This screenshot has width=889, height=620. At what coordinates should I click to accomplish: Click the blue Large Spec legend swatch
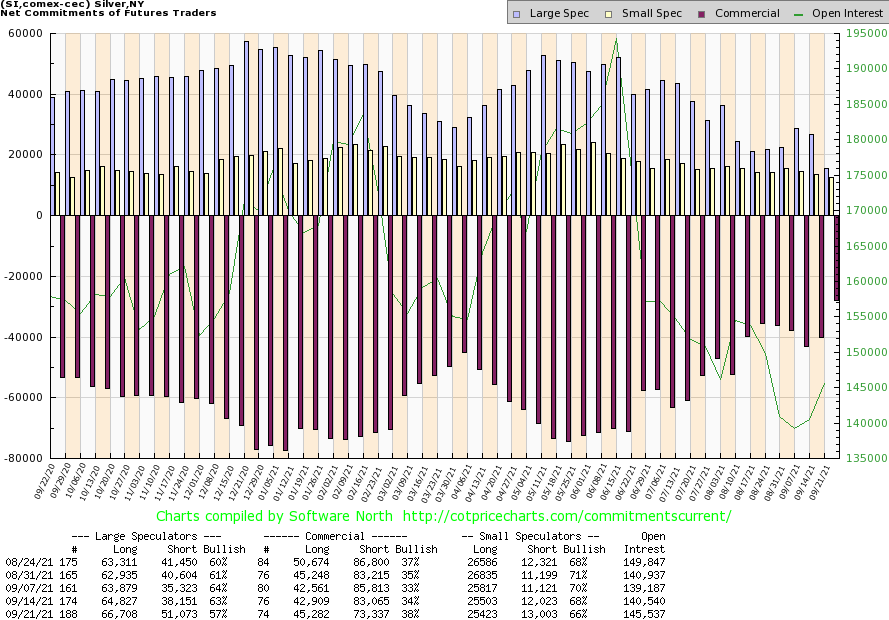(x=516, y=14)
